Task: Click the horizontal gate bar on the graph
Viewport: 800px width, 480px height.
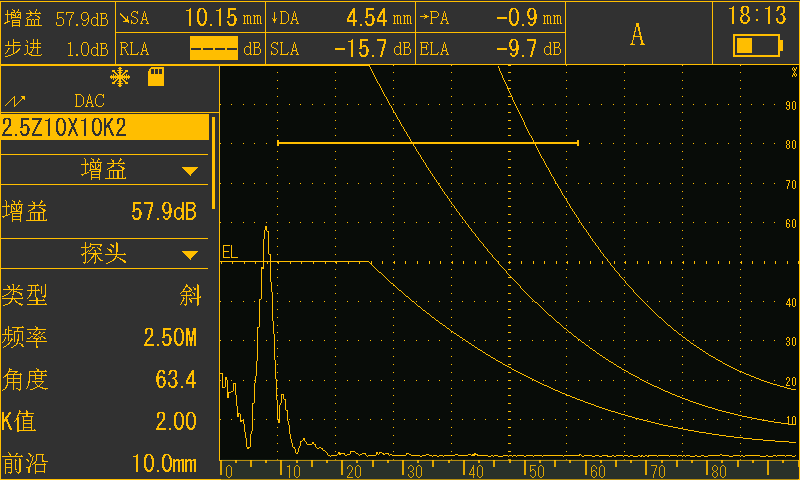Action: pyautogui.click(x=428, y=143)
